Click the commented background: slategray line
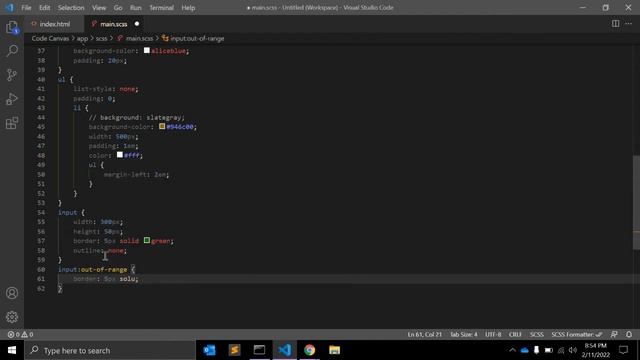The height and width of the screenshot is (360, 640). click(136, 117)
